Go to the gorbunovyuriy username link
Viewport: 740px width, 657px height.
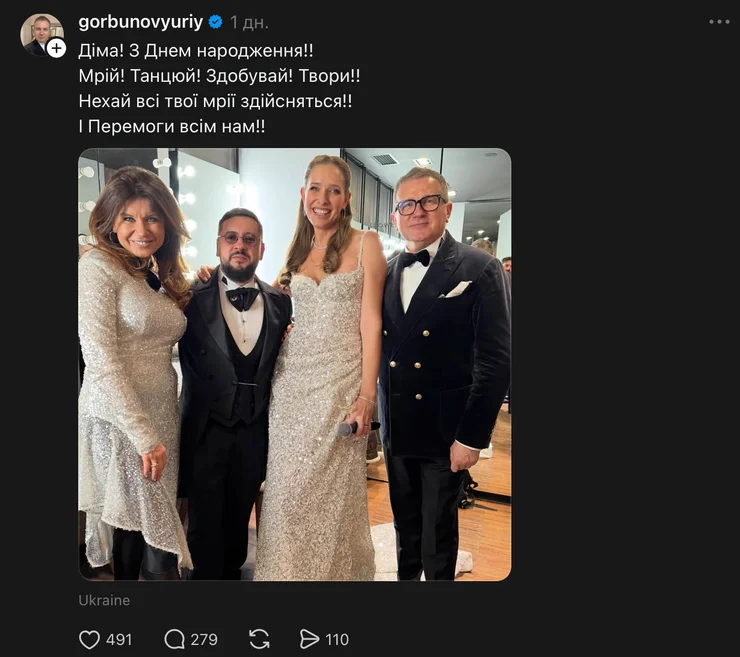pyautogui.click(x=139, y=22)
